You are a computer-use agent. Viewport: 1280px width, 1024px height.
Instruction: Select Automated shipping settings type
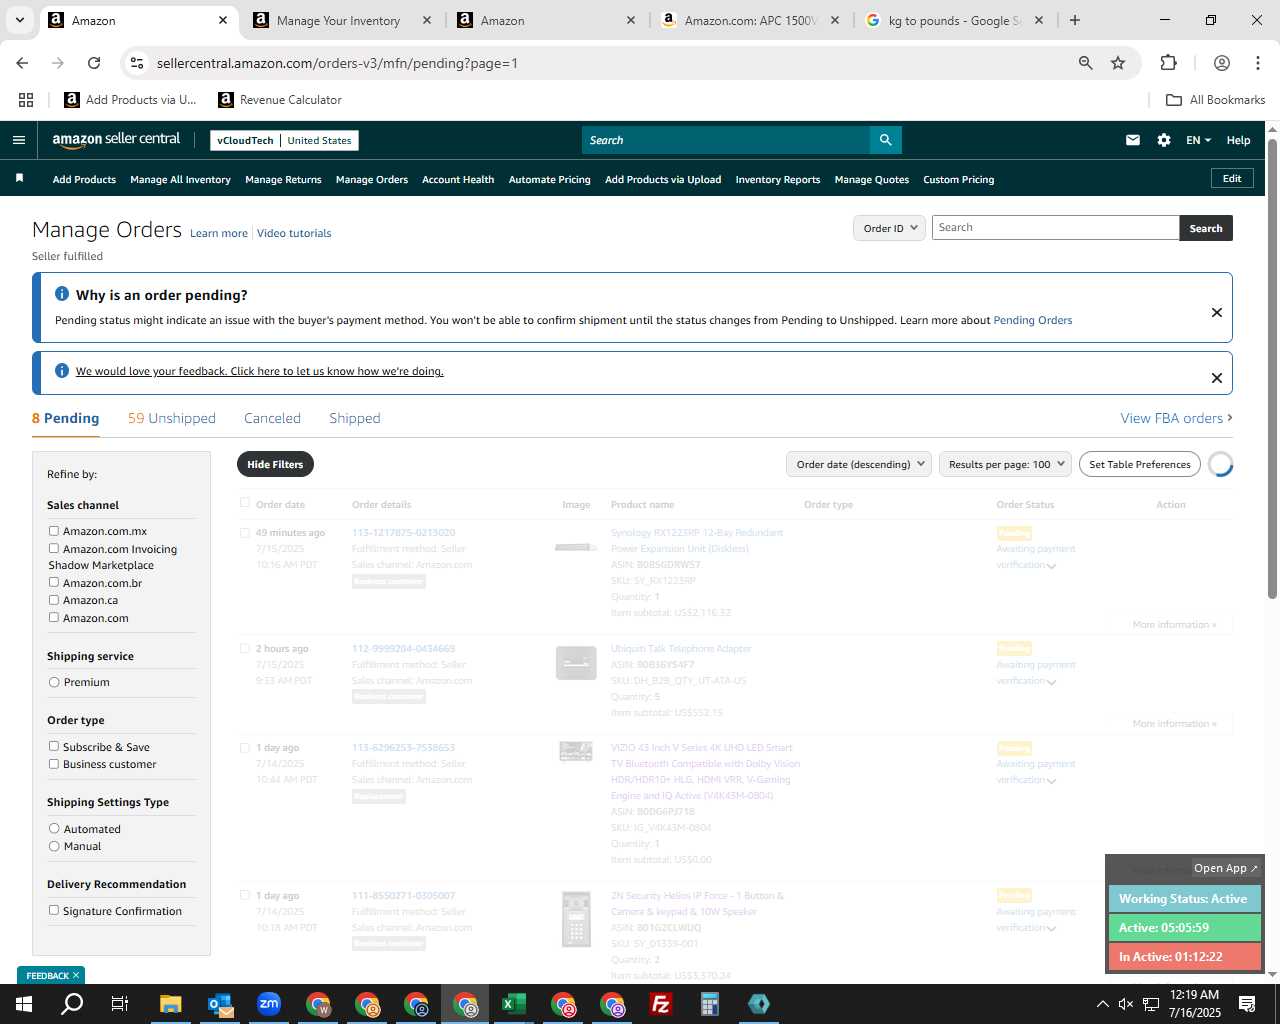click(x=54, y=828)
